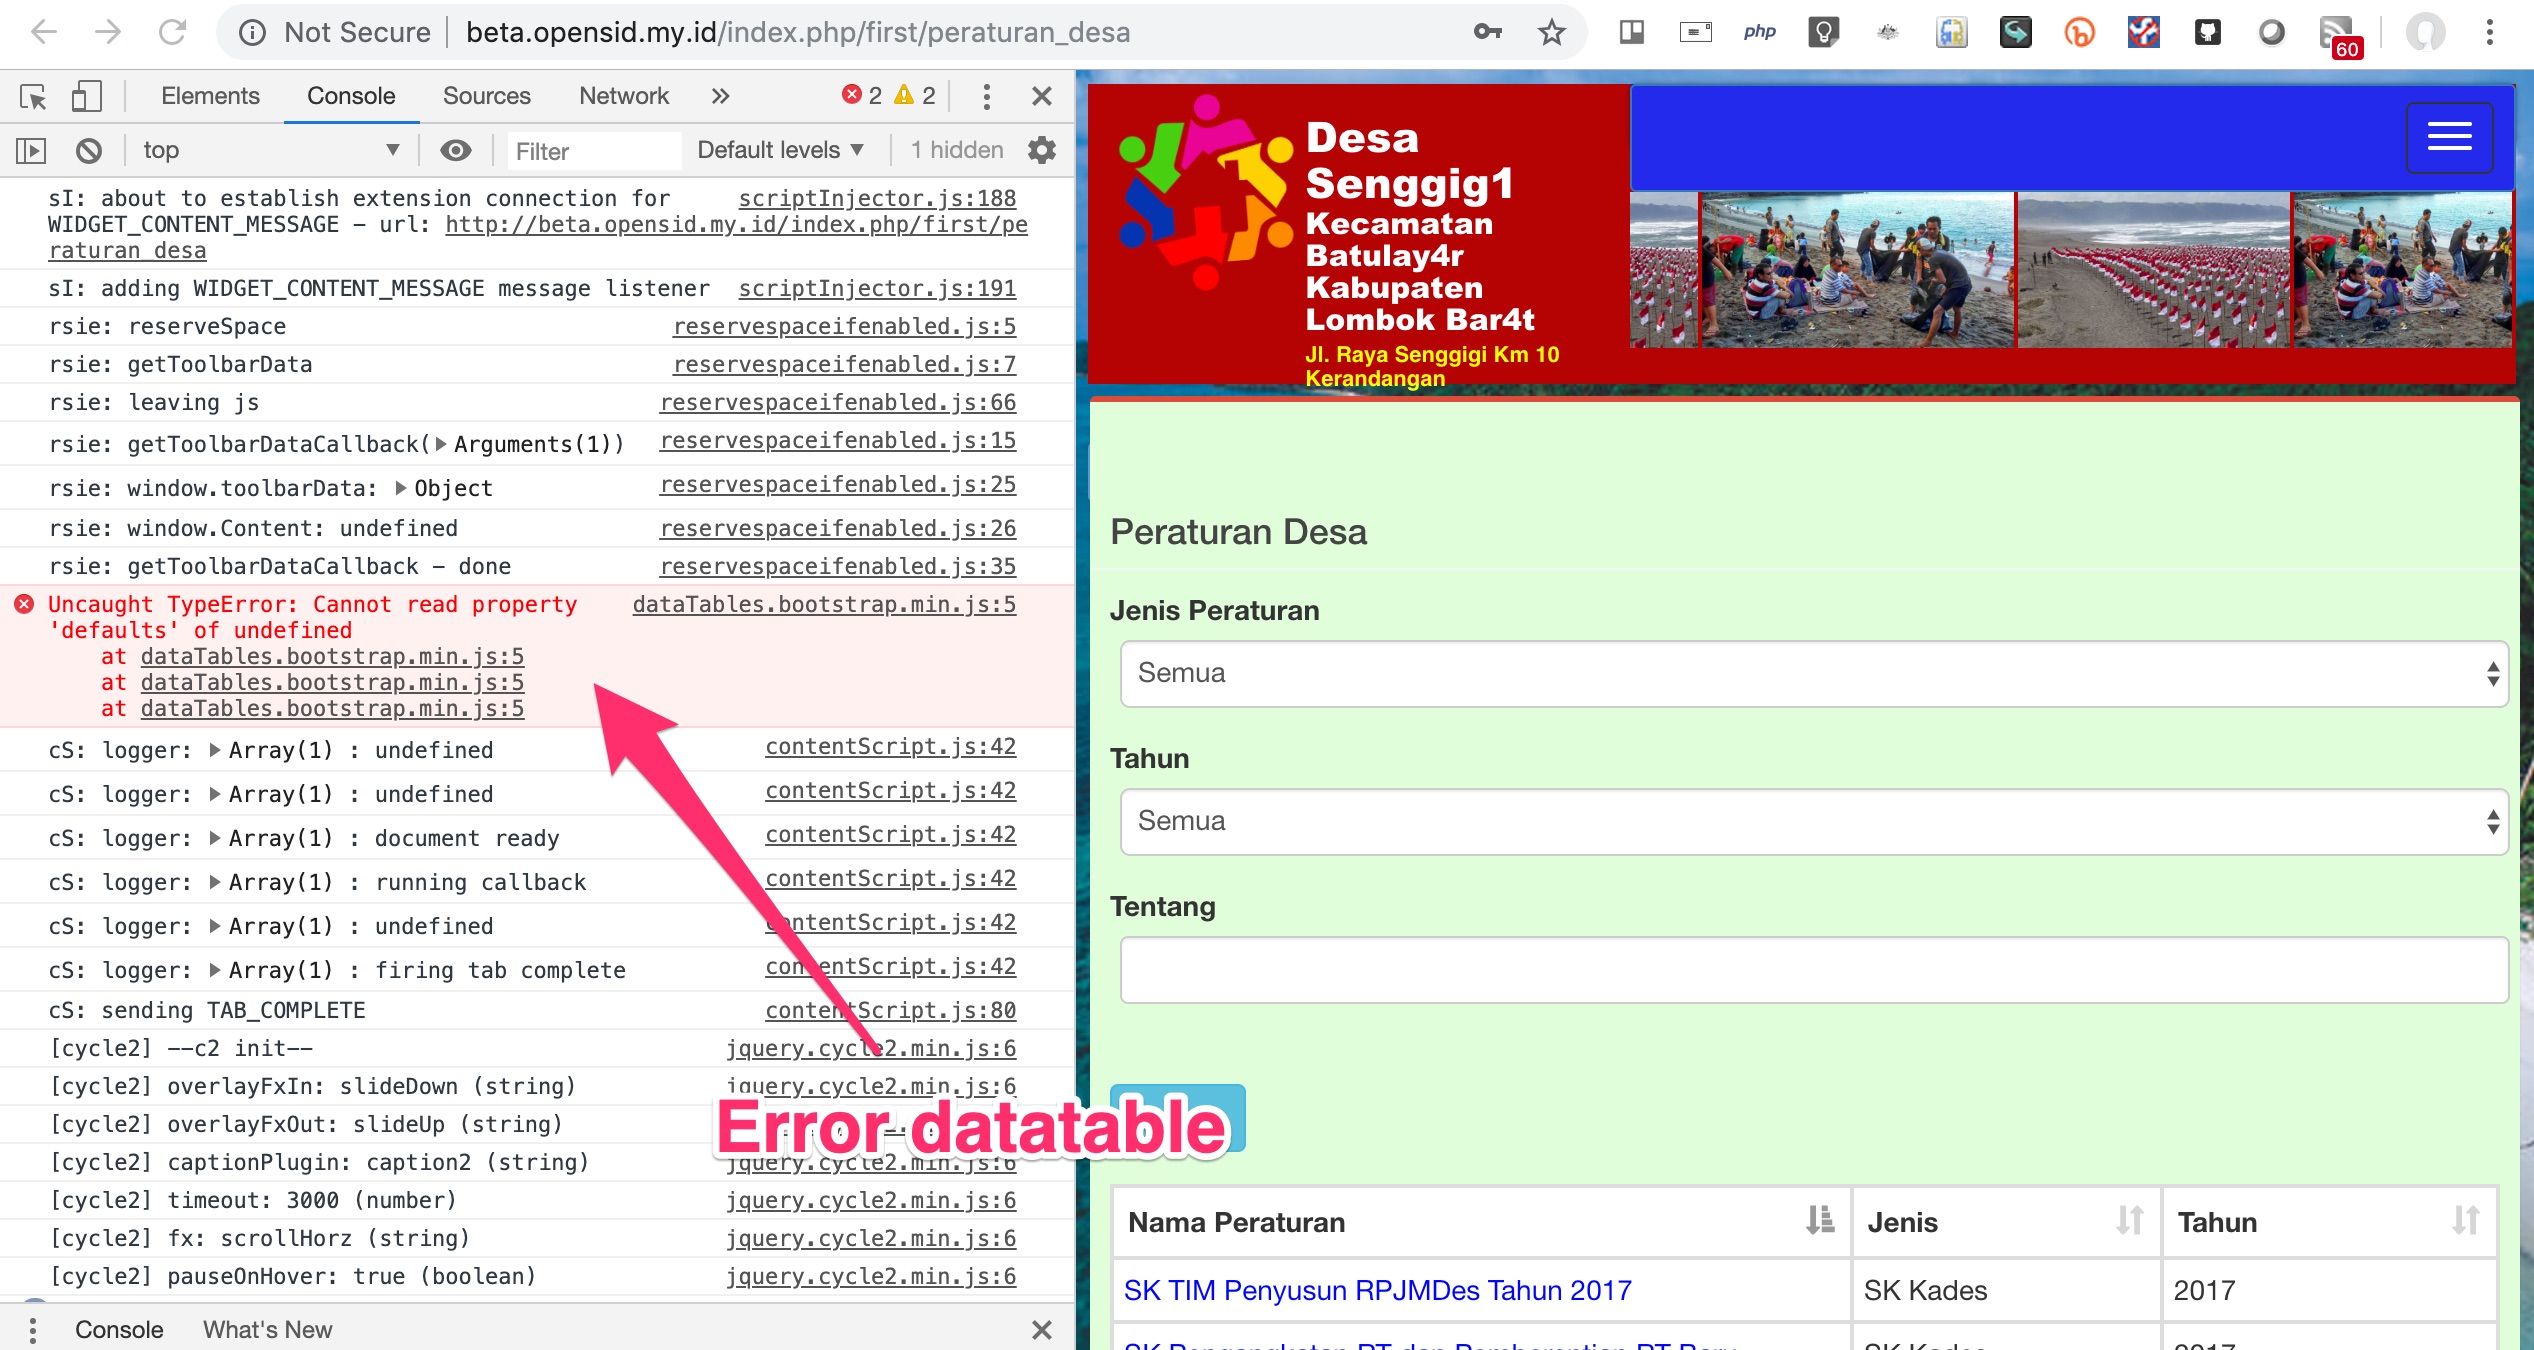Viewport: 2534px width, 1350px height.
Task: Open Chrome's three-dot menu
Action: tap(2490, 32)
